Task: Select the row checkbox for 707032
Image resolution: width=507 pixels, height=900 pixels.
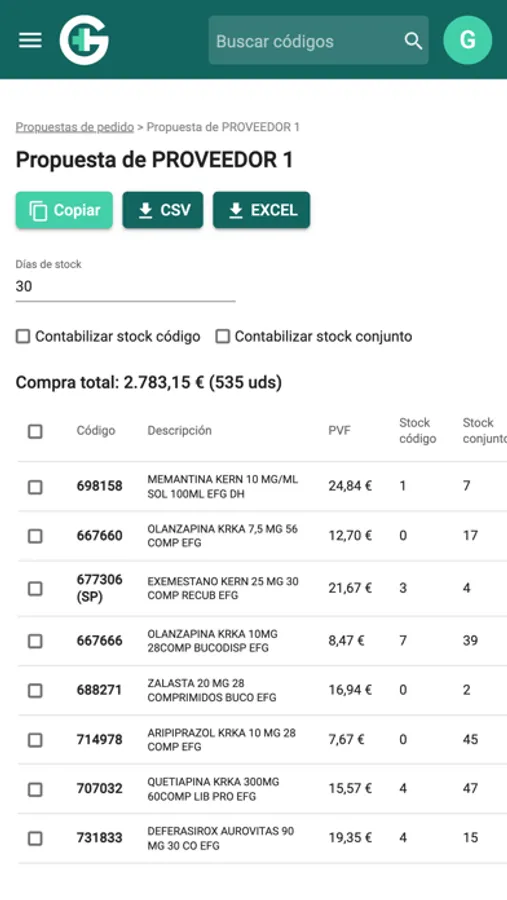Action: coord(35,789)
